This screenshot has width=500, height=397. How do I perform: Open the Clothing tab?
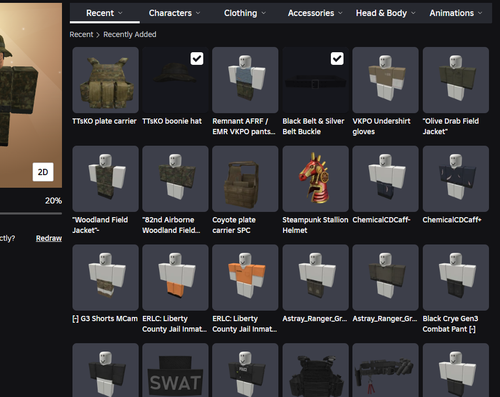click(x=245, y=13)
